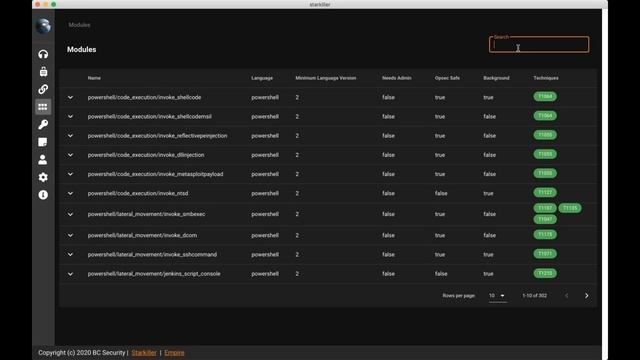Screen dimensions: 640x360
Task: Click technique tag on jenkins_script_console row
Action: pos(545,273)
